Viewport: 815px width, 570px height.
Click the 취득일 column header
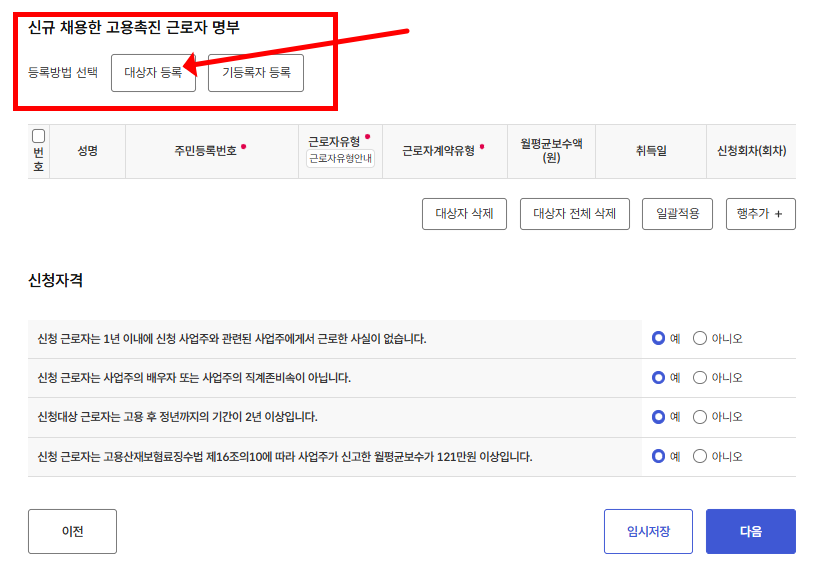651,151
